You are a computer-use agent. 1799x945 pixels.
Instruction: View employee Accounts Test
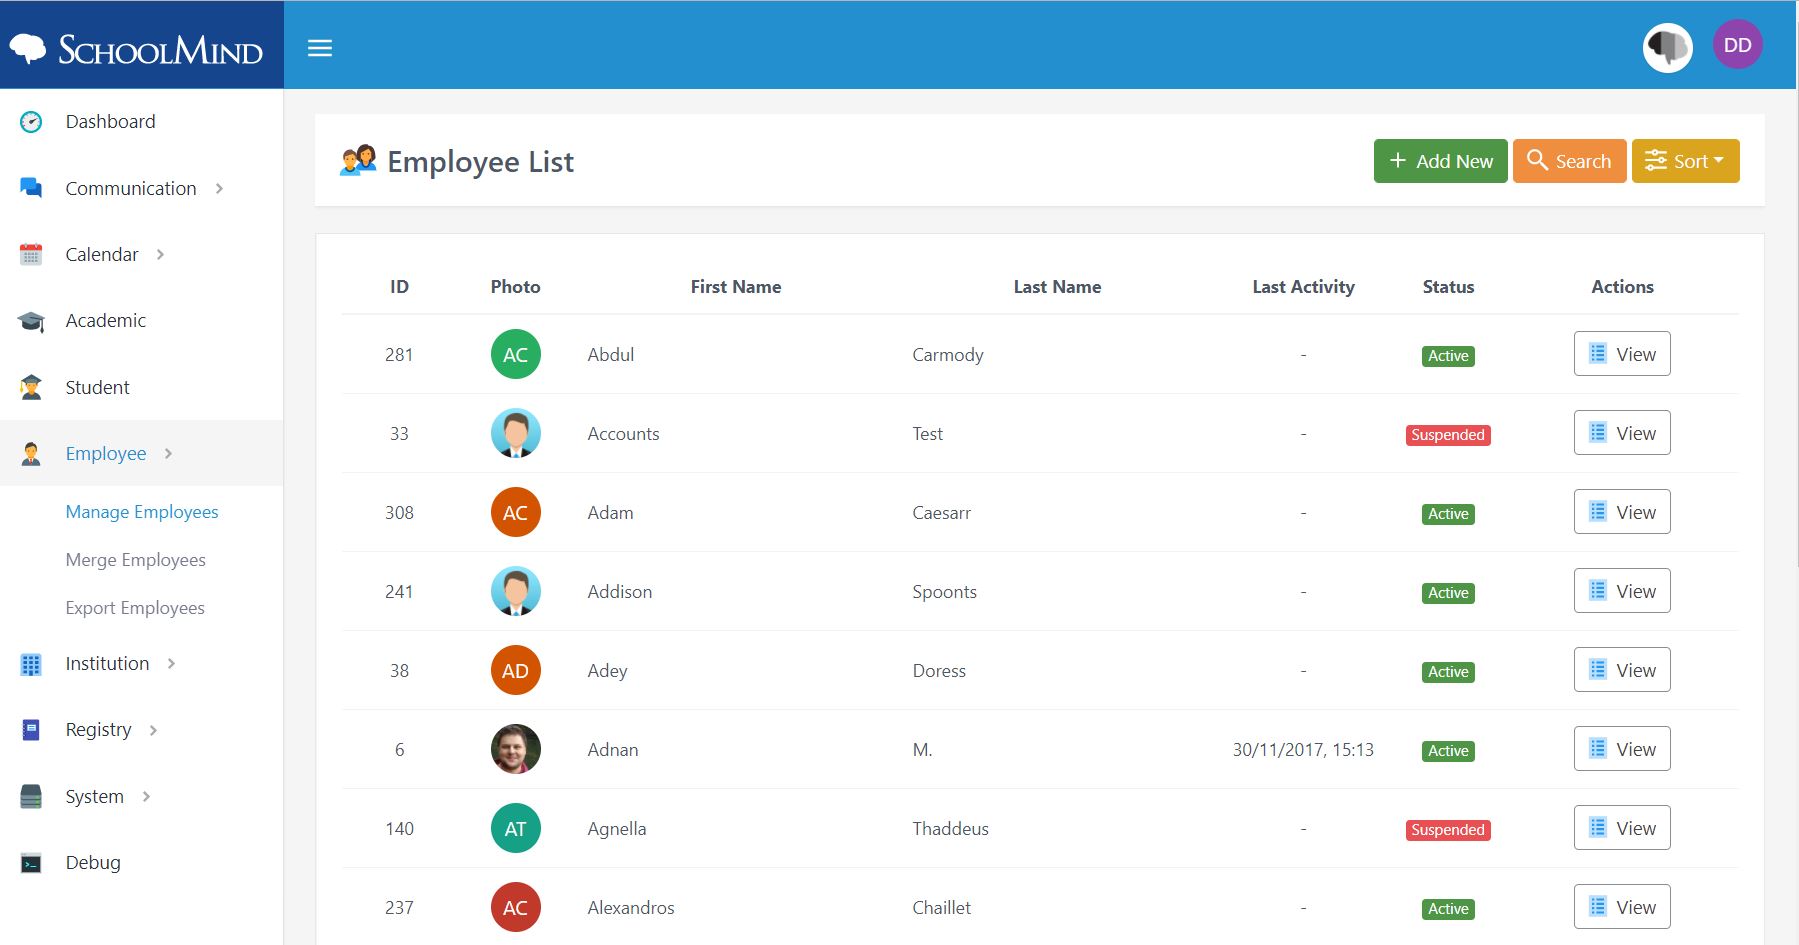[1622, 433]
